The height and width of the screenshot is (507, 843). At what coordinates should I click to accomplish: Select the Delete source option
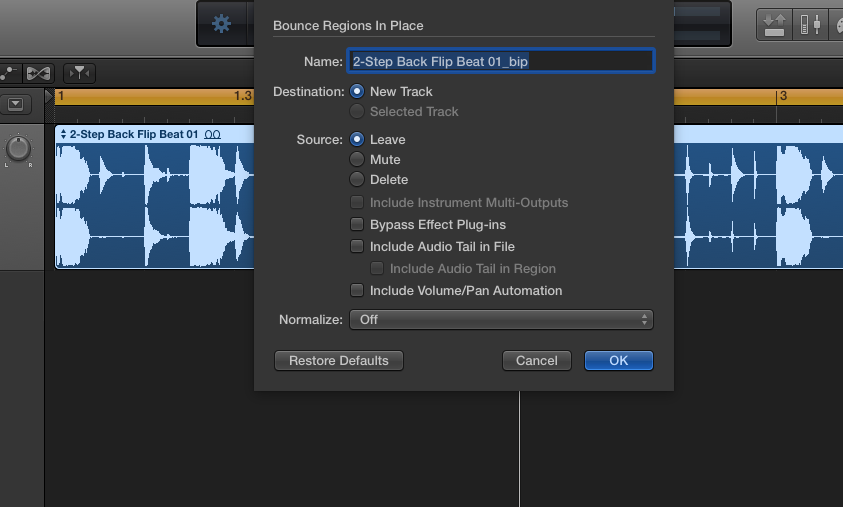pos(357,180)
